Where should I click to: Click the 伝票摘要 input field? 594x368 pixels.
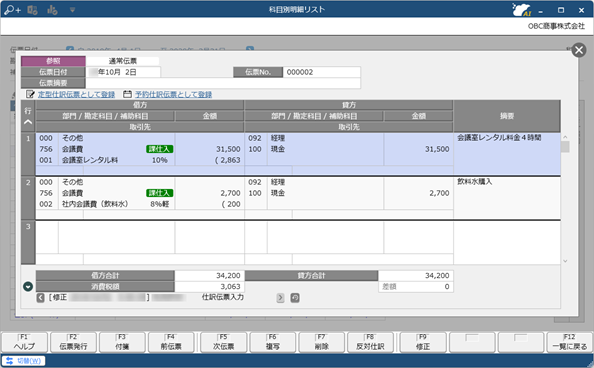223,83
